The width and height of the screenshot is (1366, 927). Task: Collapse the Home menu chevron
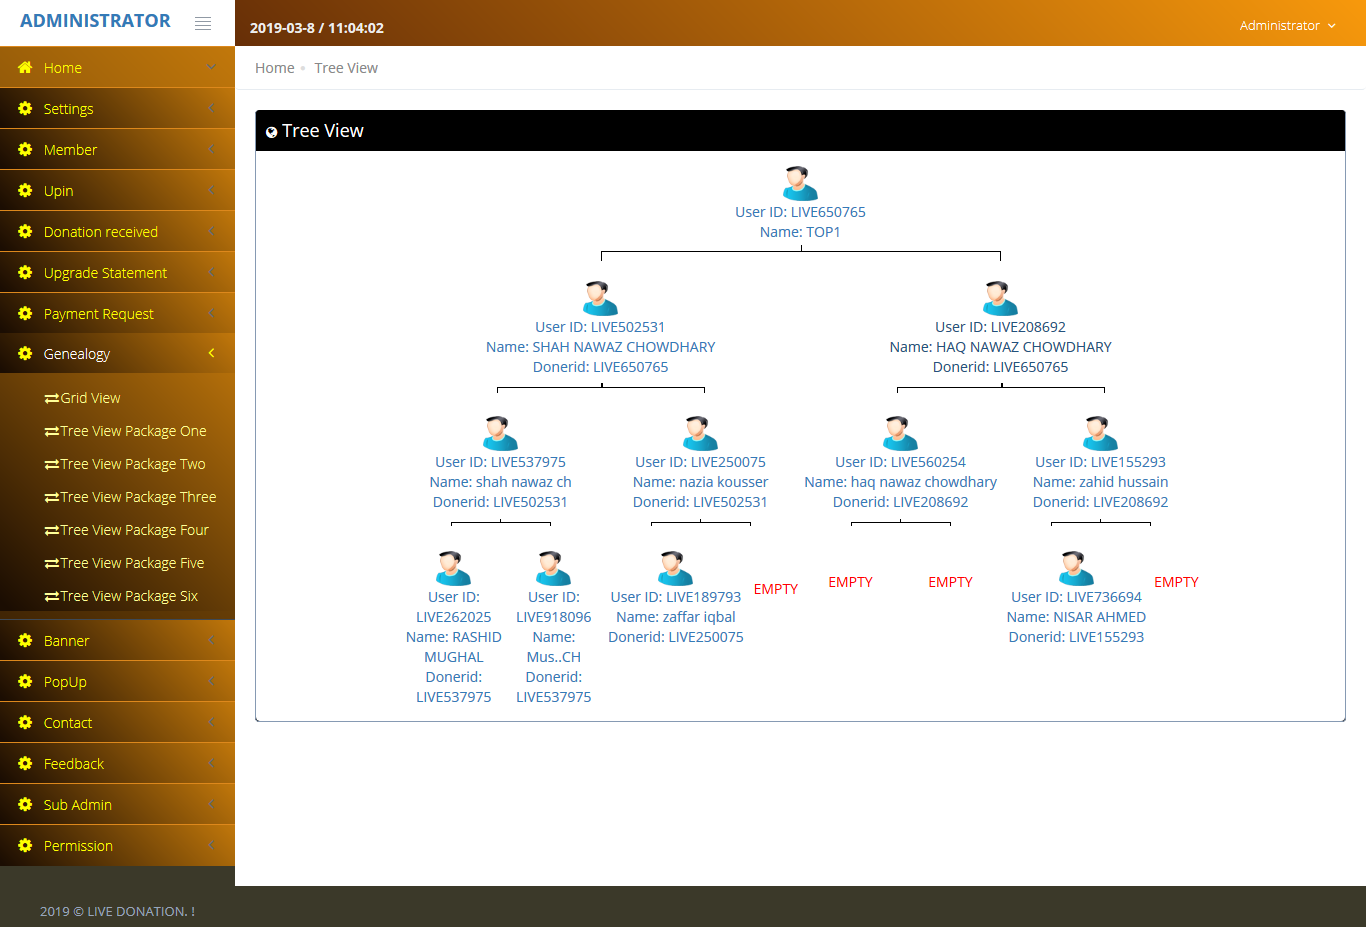tap(211, 67)
